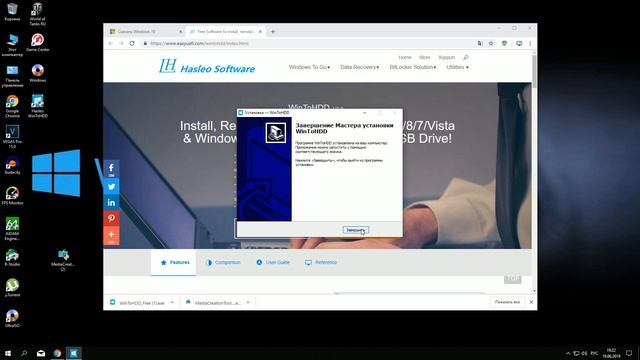Launch VEGAS Pro 15.0 desktop icon
The width and height of the screenshot is (640, 360).
point(12,137)
